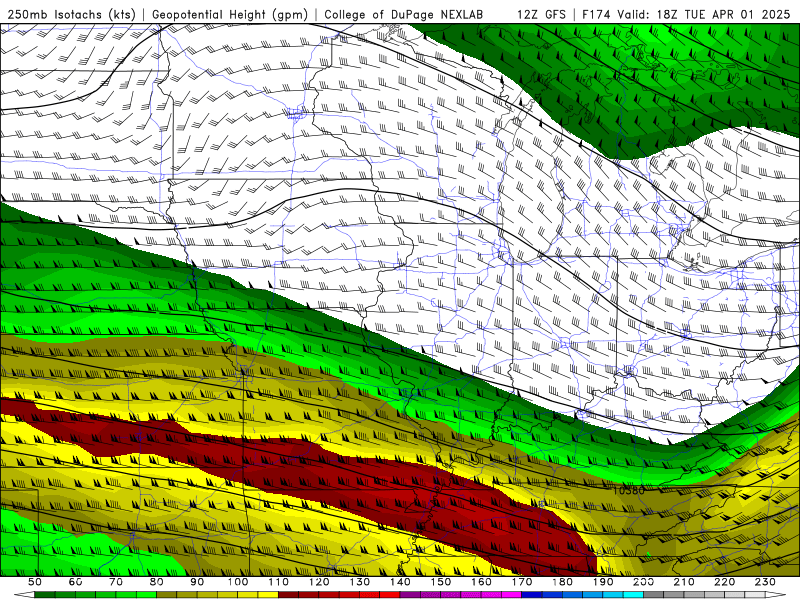Pick the bright red swatch below 140
The image size is (800, 600).
click(390, 595)
